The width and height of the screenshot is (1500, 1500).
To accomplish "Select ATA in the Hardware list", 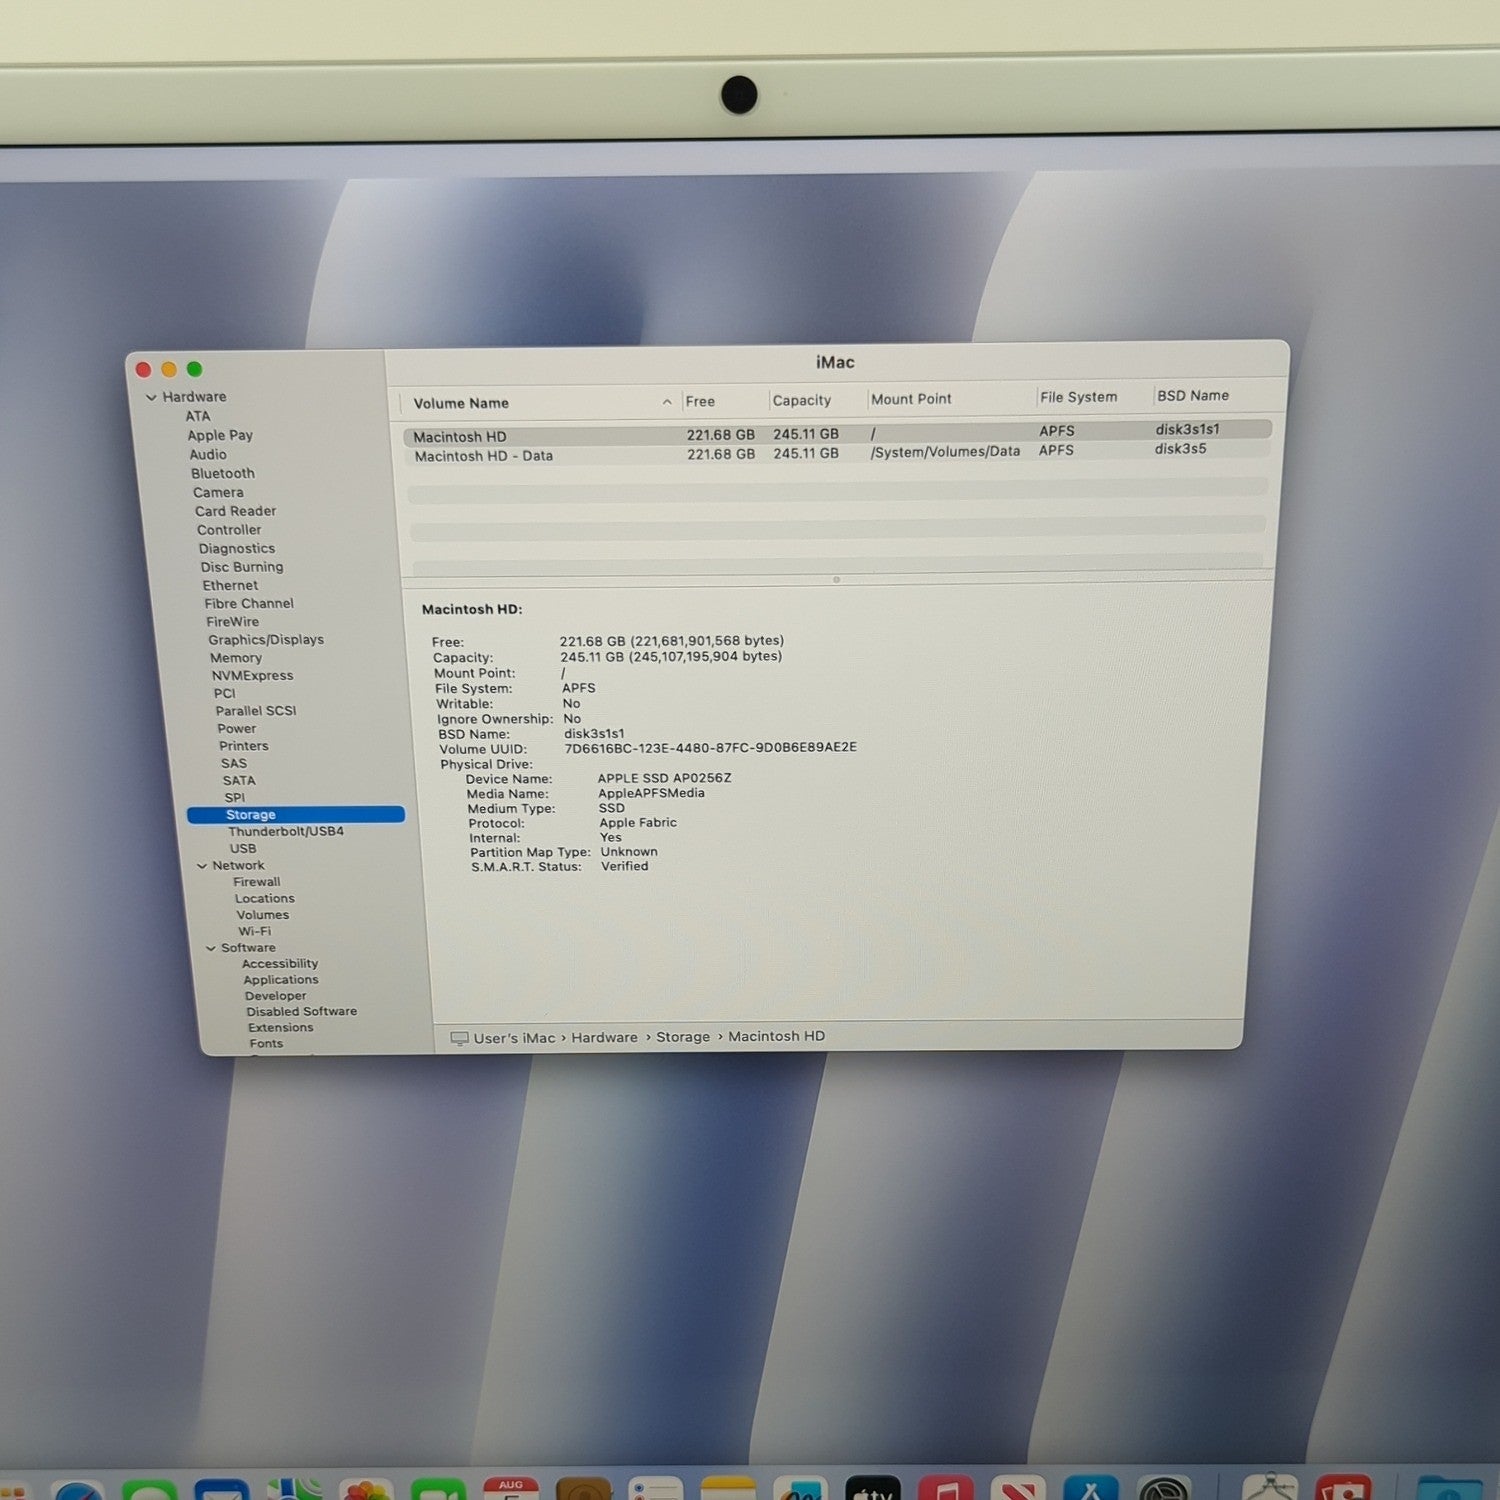I will coord(198,416).
